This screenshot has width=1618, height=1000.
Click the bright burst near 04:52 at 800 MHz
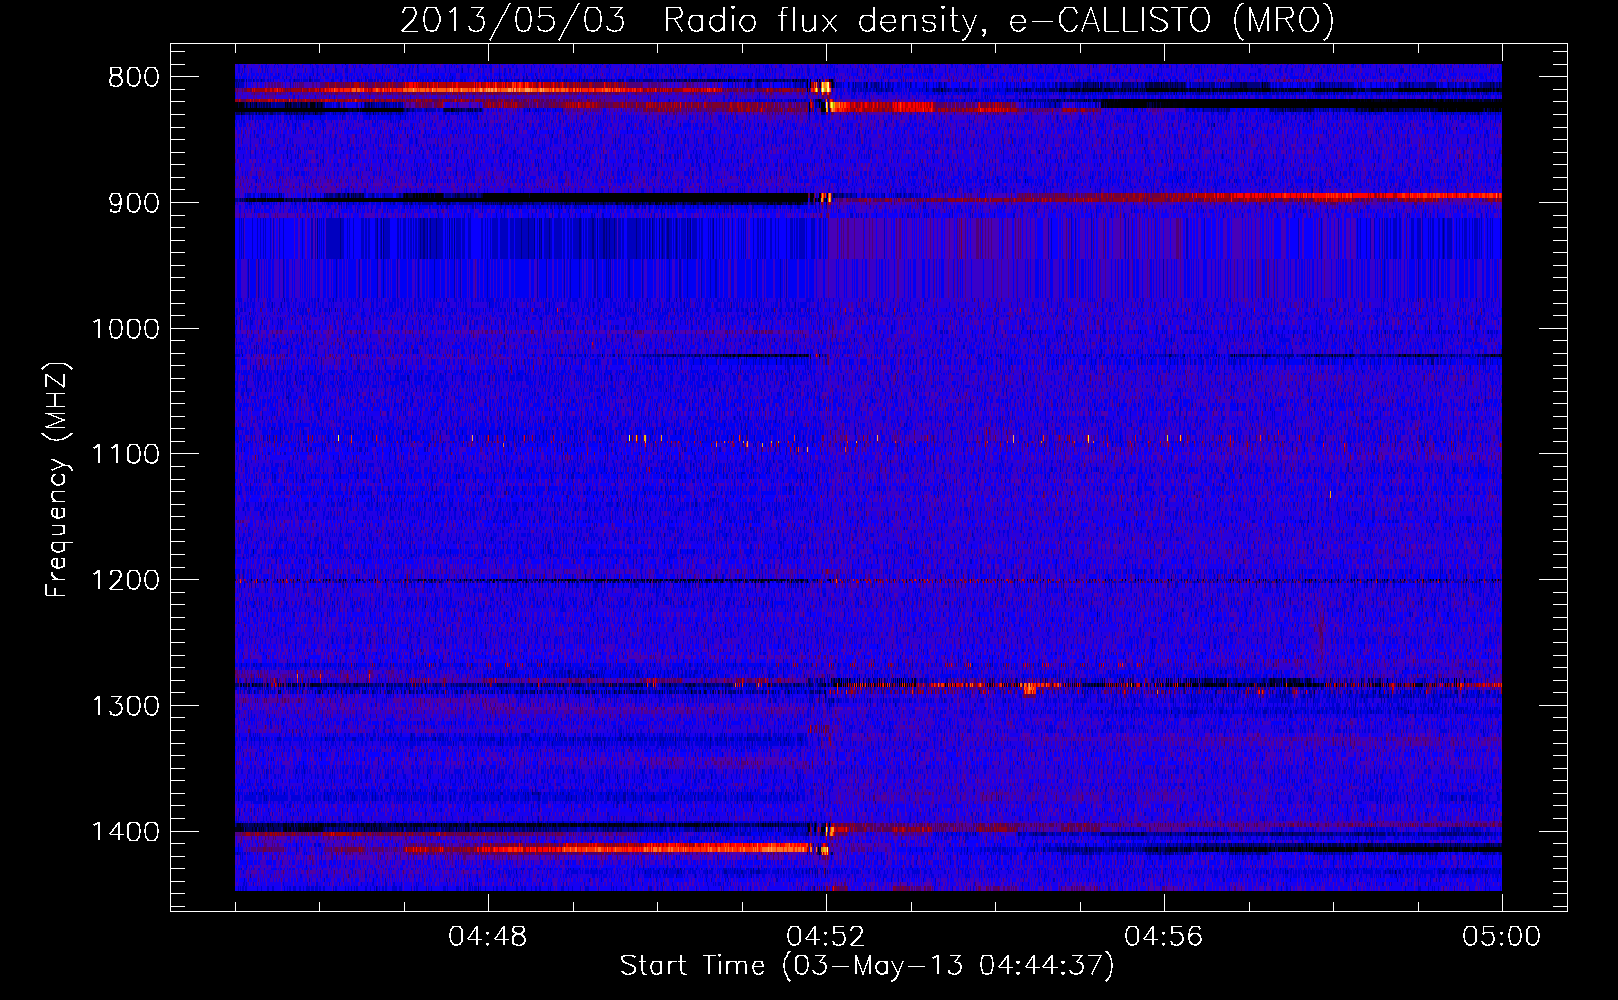tap(823, 88)
